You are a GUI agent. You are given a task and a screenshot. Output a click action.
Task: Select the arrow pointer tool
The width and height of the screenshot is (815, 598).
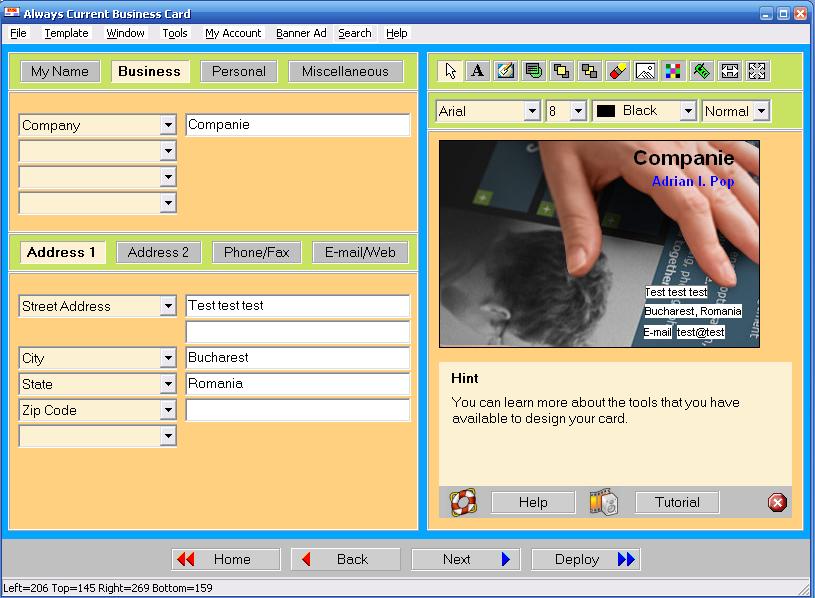[450, 71]
